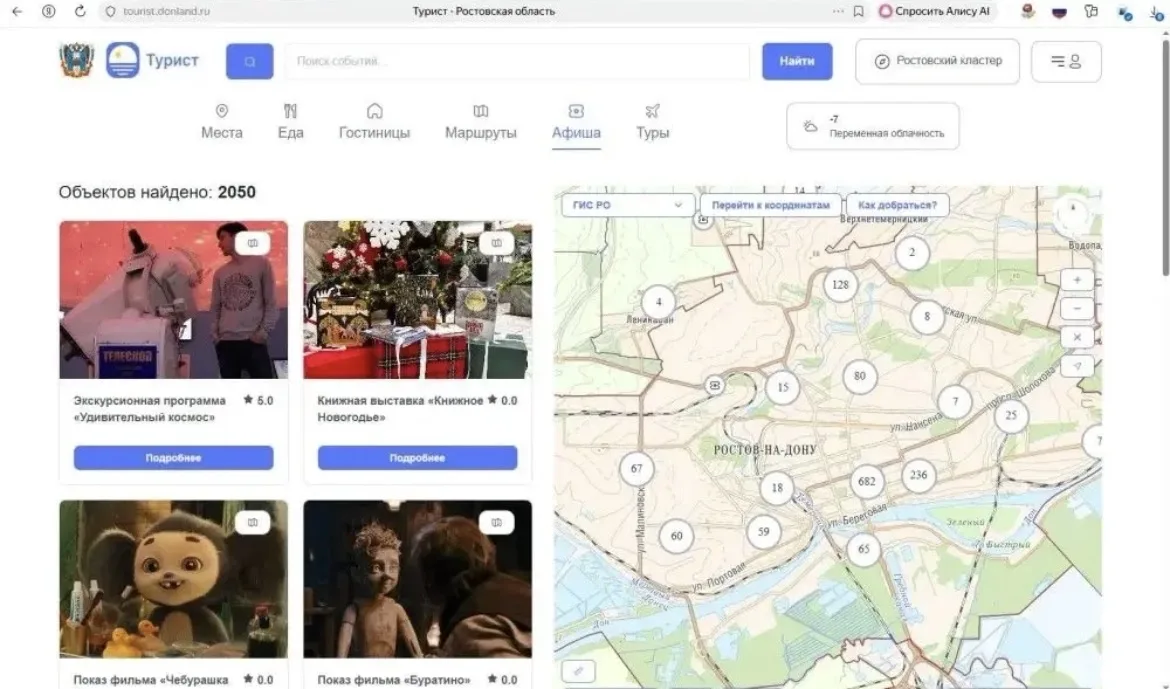
Task: Open the user profile menu button
Action: pyautogui.click(x=1066, y=61)
